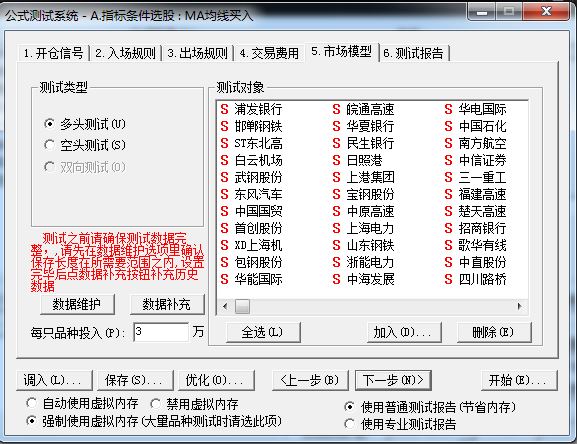This screenshot has height=444, width=577.
Task: Select the S icon beside 东风汽车
Action: pos(224,194)
